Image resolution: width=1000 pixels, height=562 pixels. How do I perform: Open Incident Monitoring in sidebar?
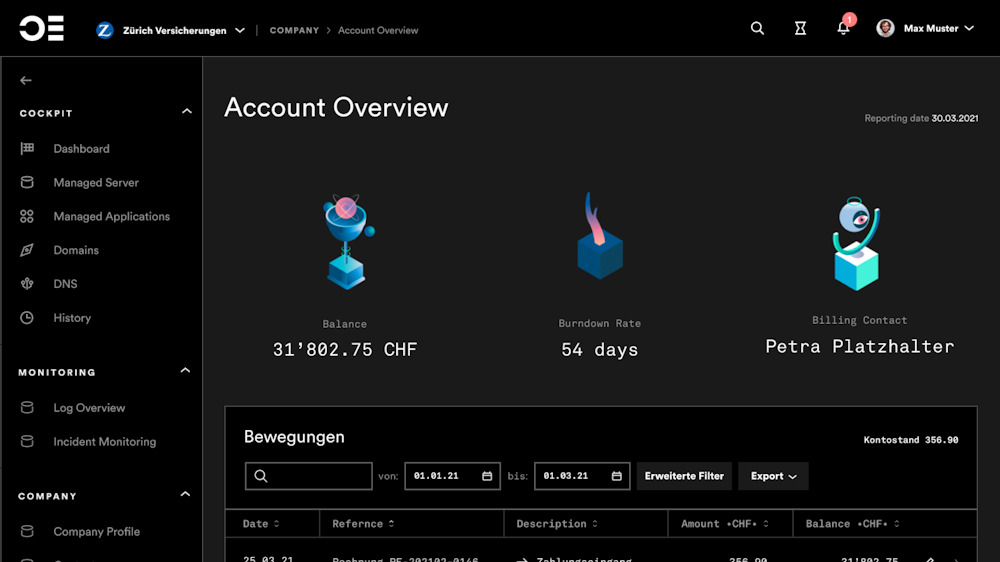click(x=104, y=442)
